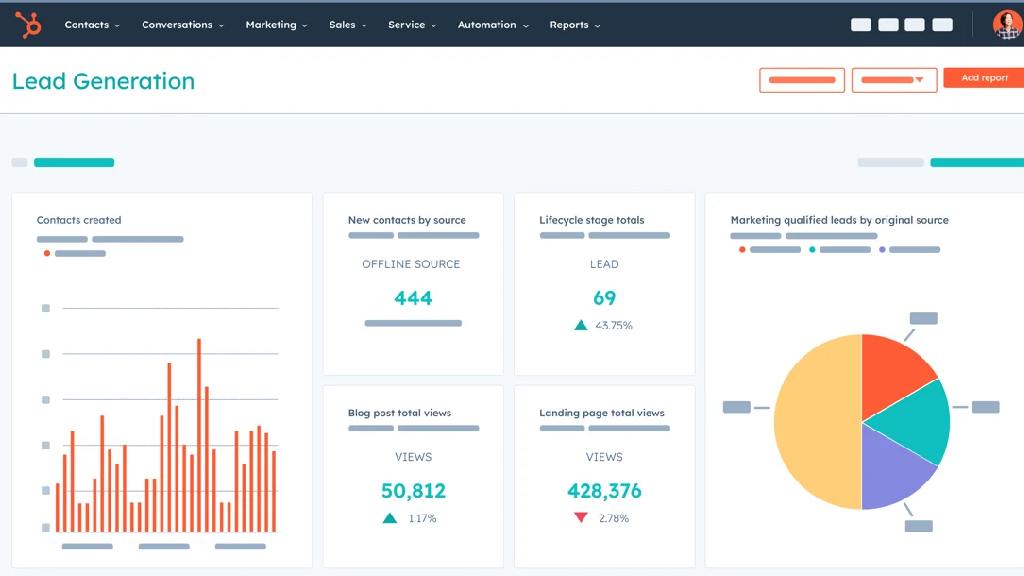The height and width of the screenshot is (576, 1024).
Task: Select the teal tab below Lead Generation title
Action: [x=74, y=162]
